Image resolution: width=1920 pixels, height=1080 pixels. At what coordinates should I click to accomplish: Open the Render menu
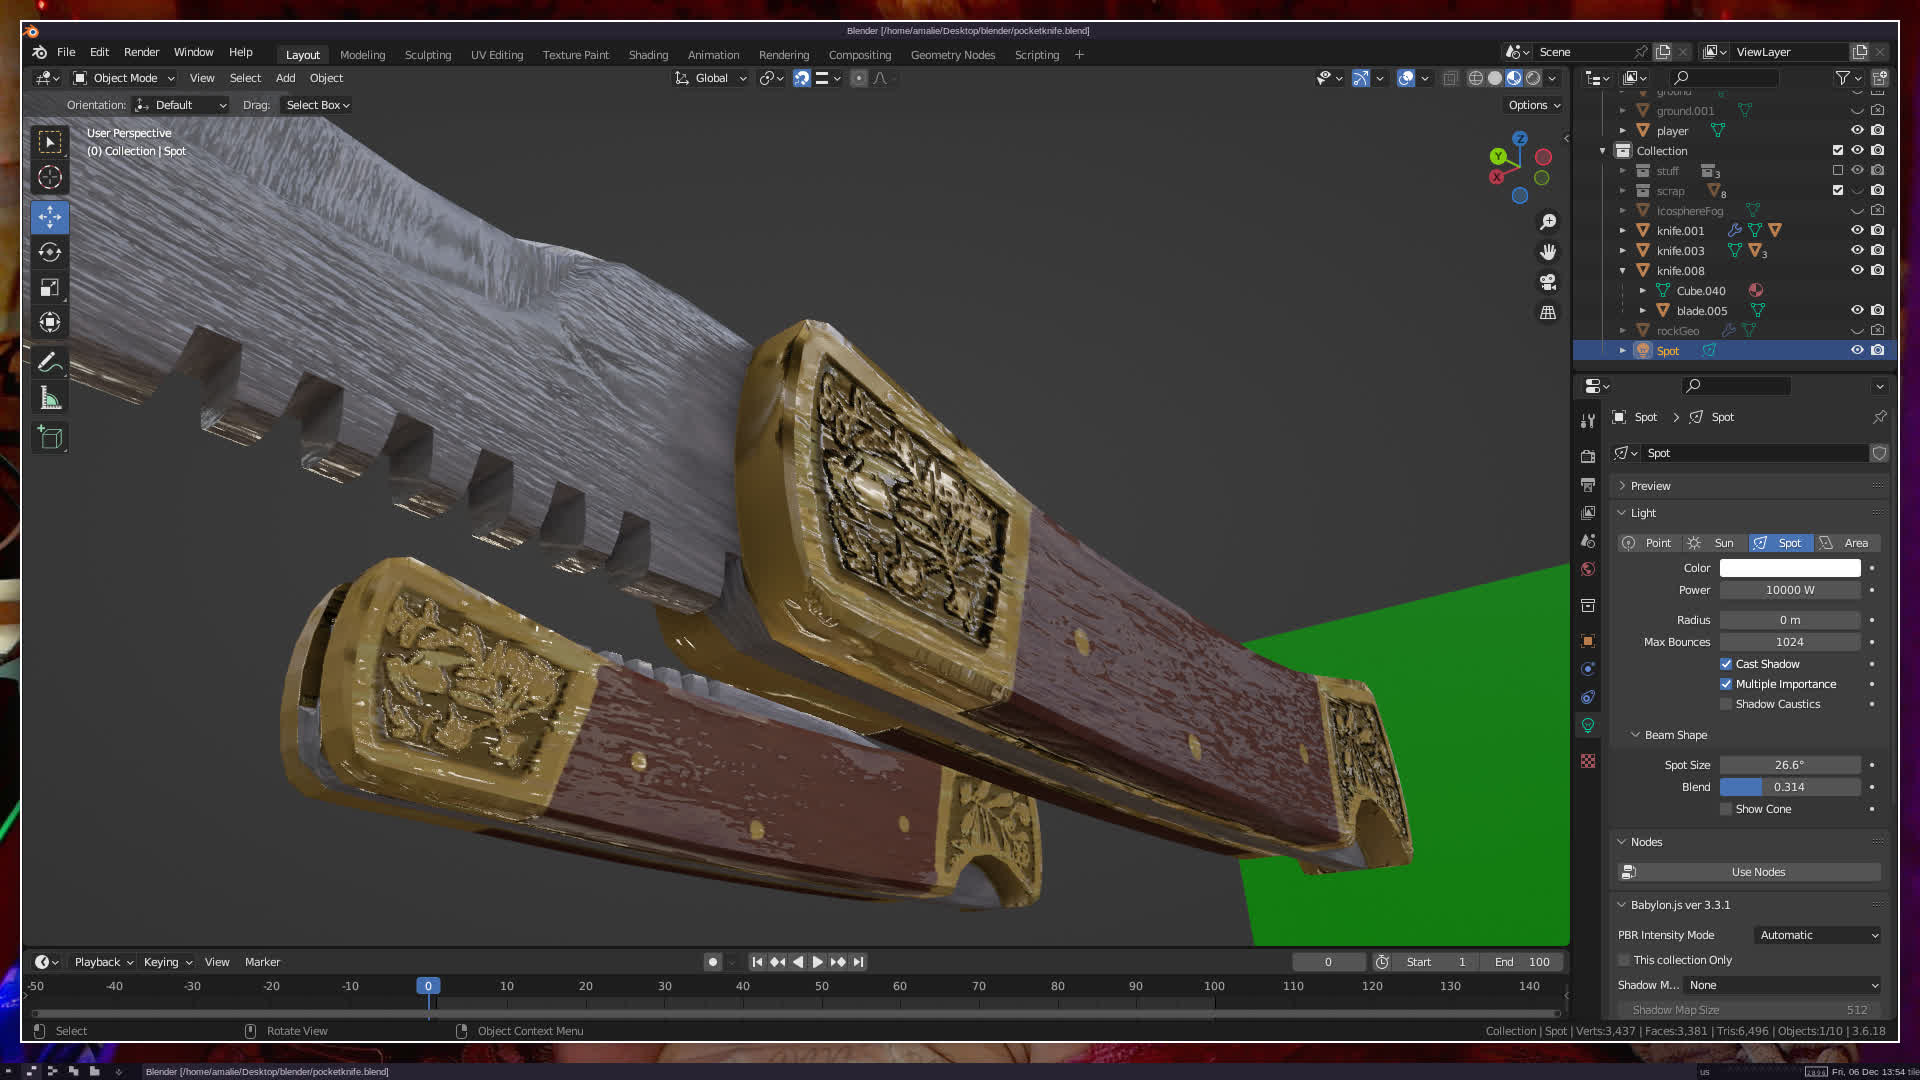[141, 52]
